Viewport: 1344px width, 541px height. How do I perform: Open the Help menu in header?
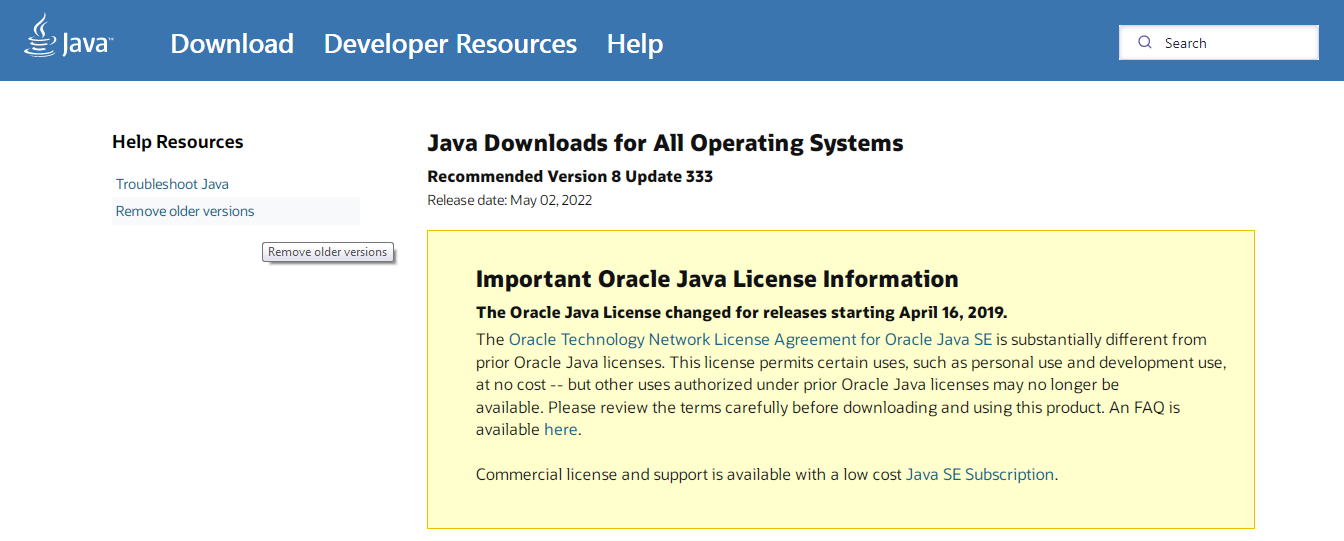click(635, 44)
